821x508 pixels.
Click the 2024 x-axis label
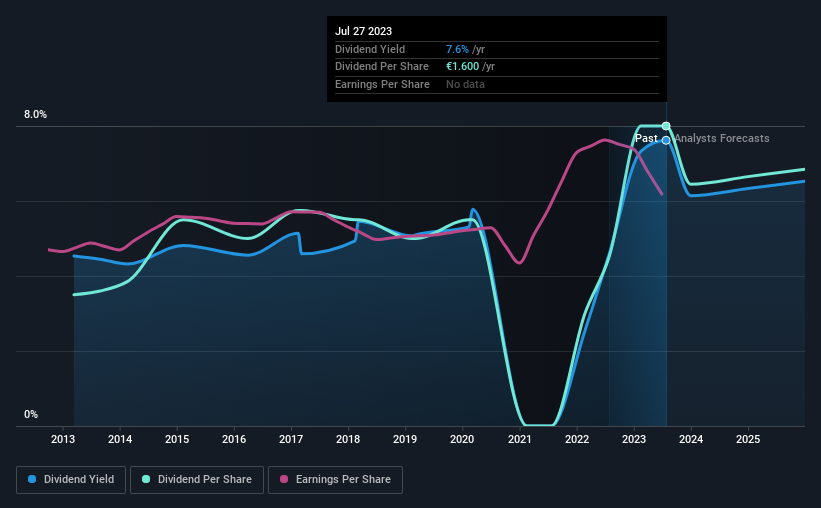click(691, 439)
